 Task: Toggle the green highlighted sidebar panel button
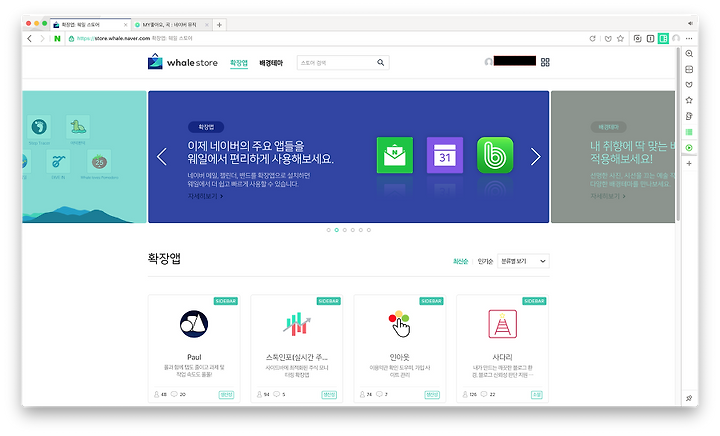coord(663,39)
